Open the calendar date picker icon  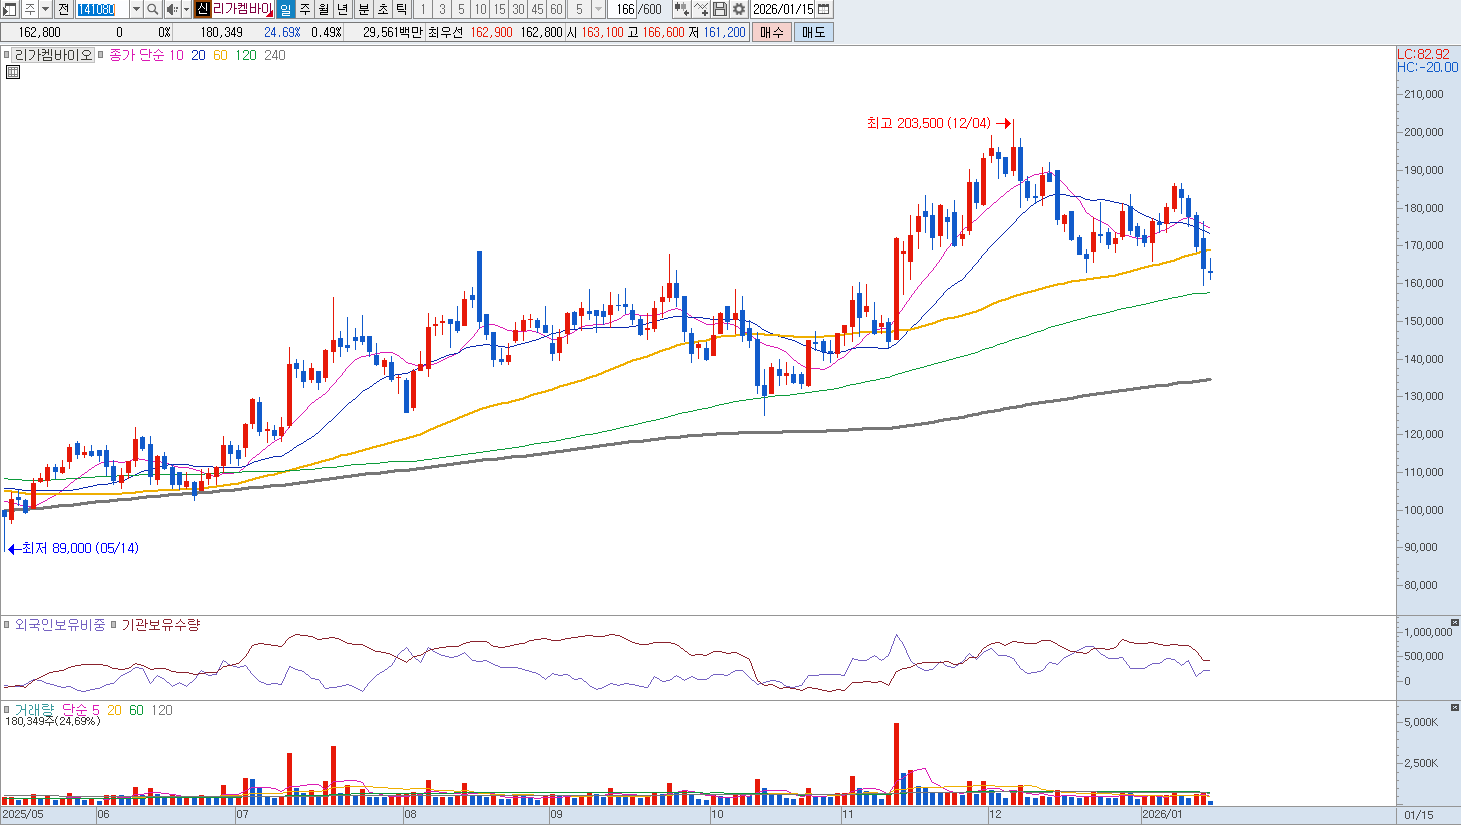pos(823,9)
